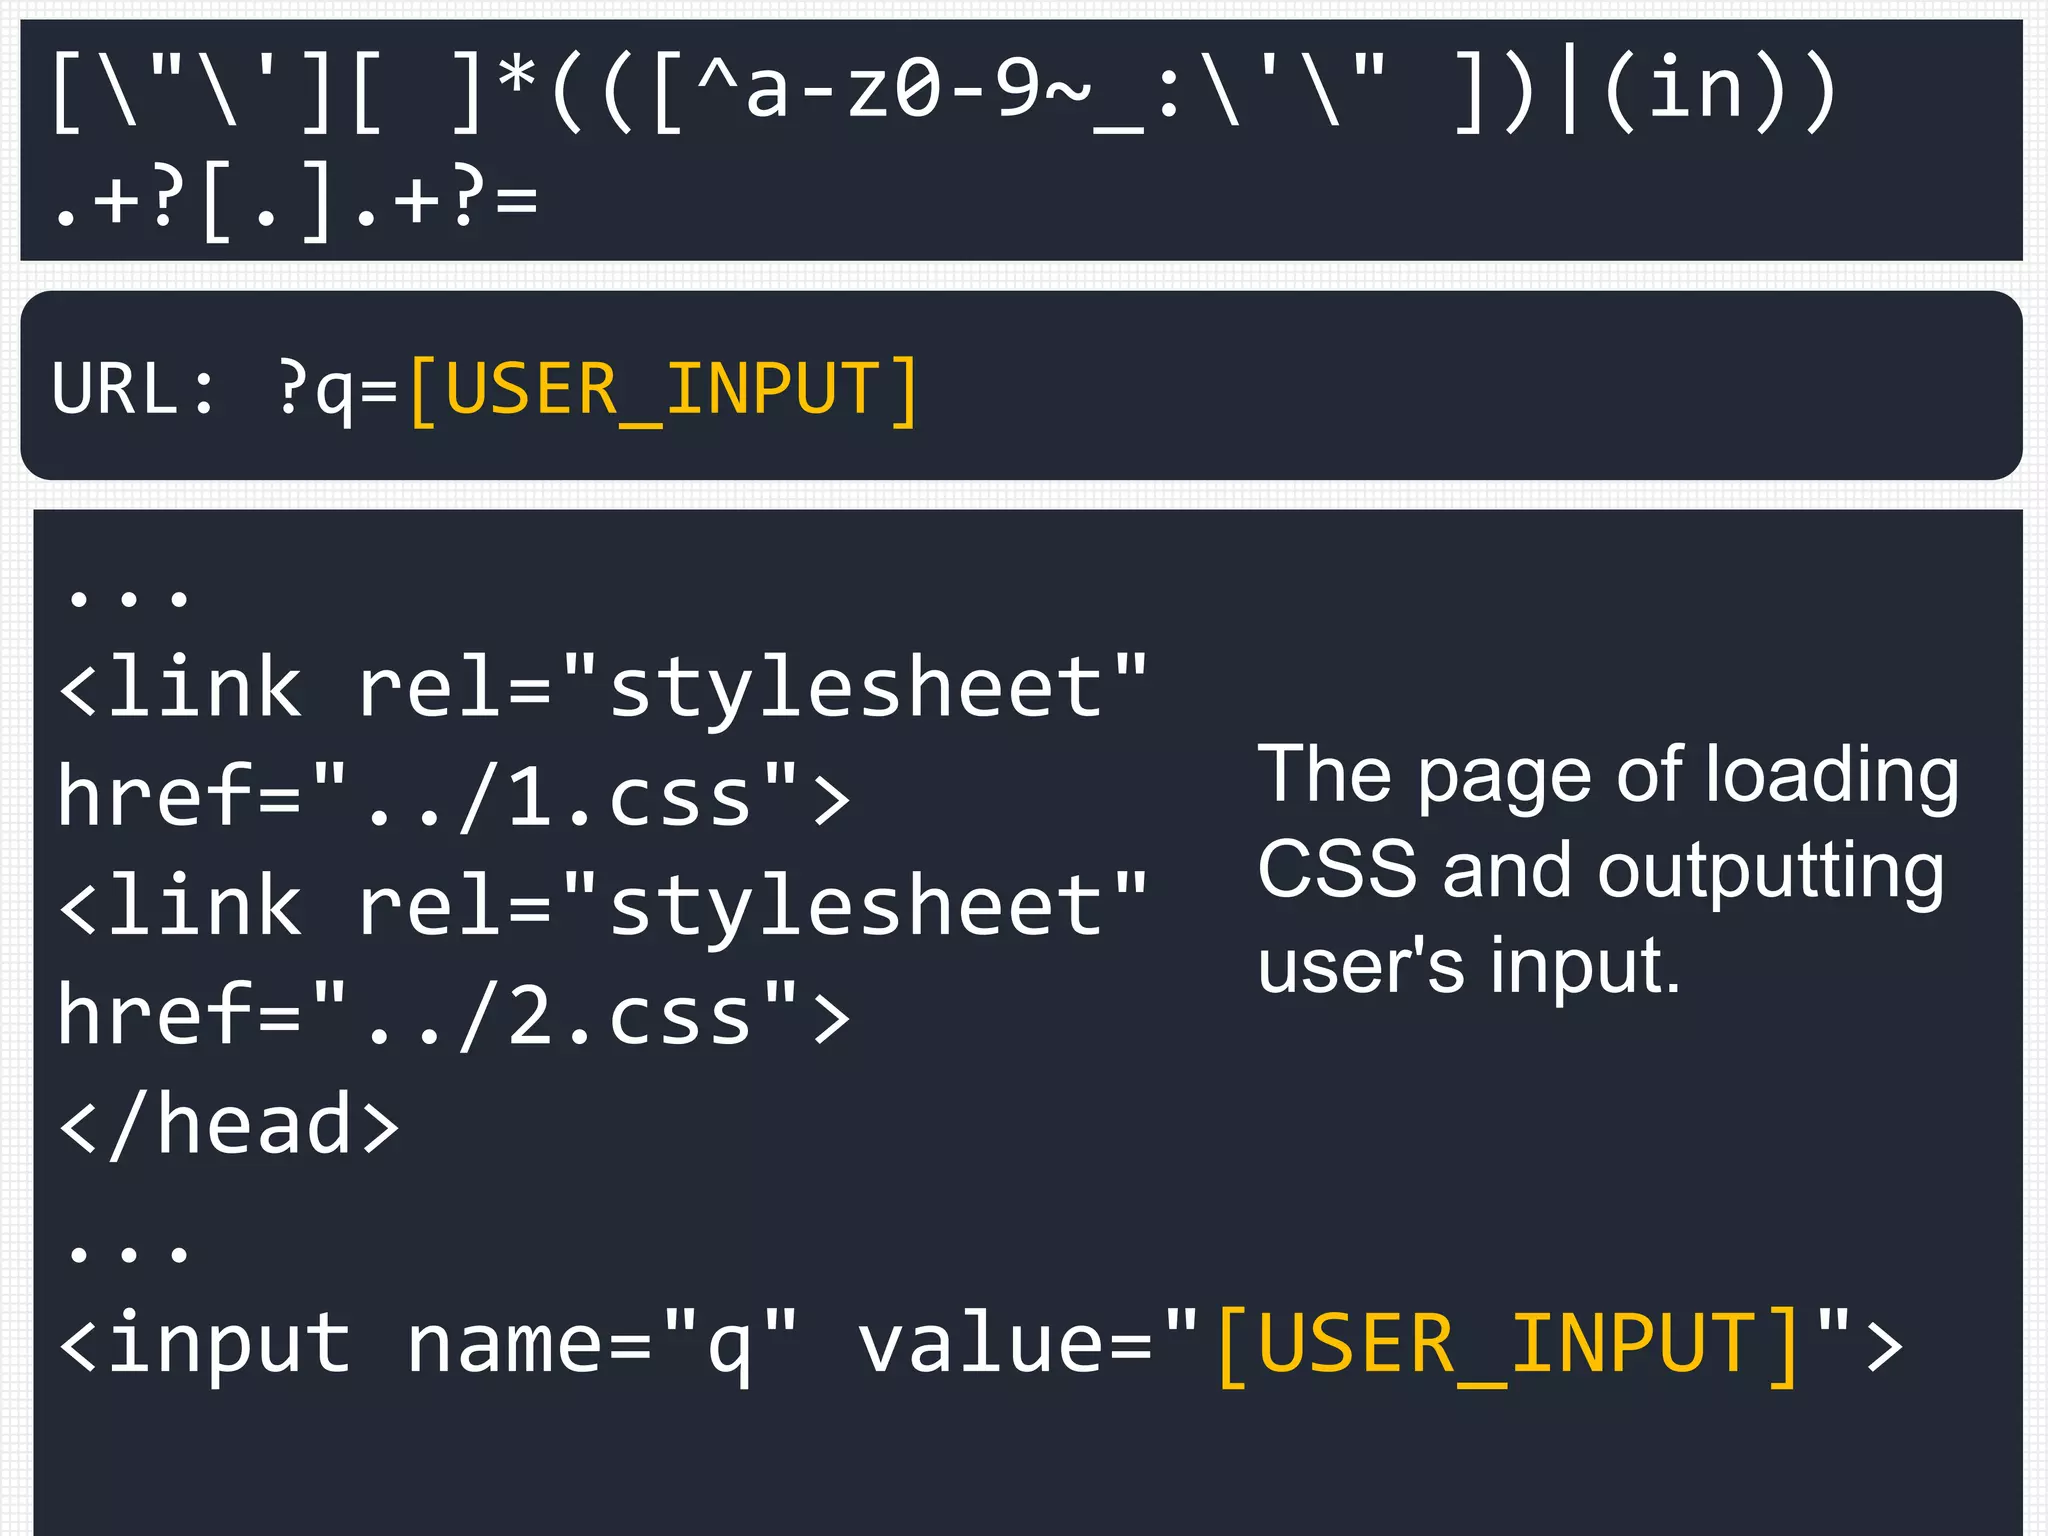The height and width of the screenshot is (1536, 2048).
Task: Click the <input name="q" text
Action: (x=428, y=1345)
